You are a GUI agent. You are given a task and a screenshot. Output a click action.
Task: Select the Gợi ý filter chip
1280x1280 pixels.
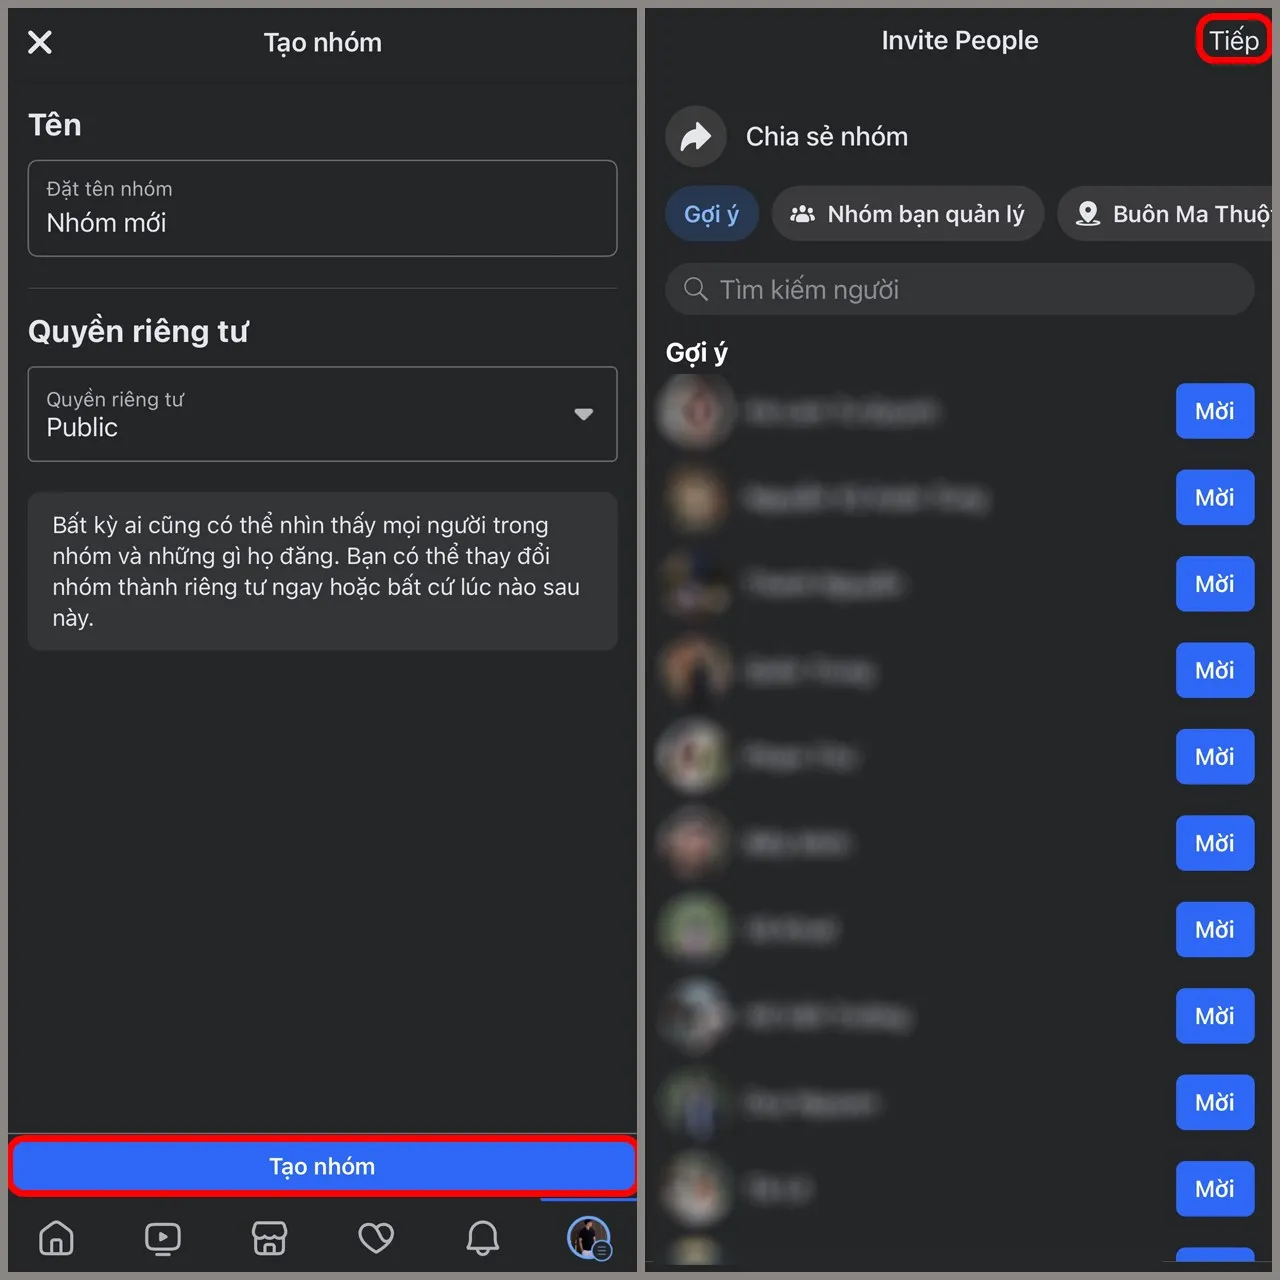[x=712, y=214]
